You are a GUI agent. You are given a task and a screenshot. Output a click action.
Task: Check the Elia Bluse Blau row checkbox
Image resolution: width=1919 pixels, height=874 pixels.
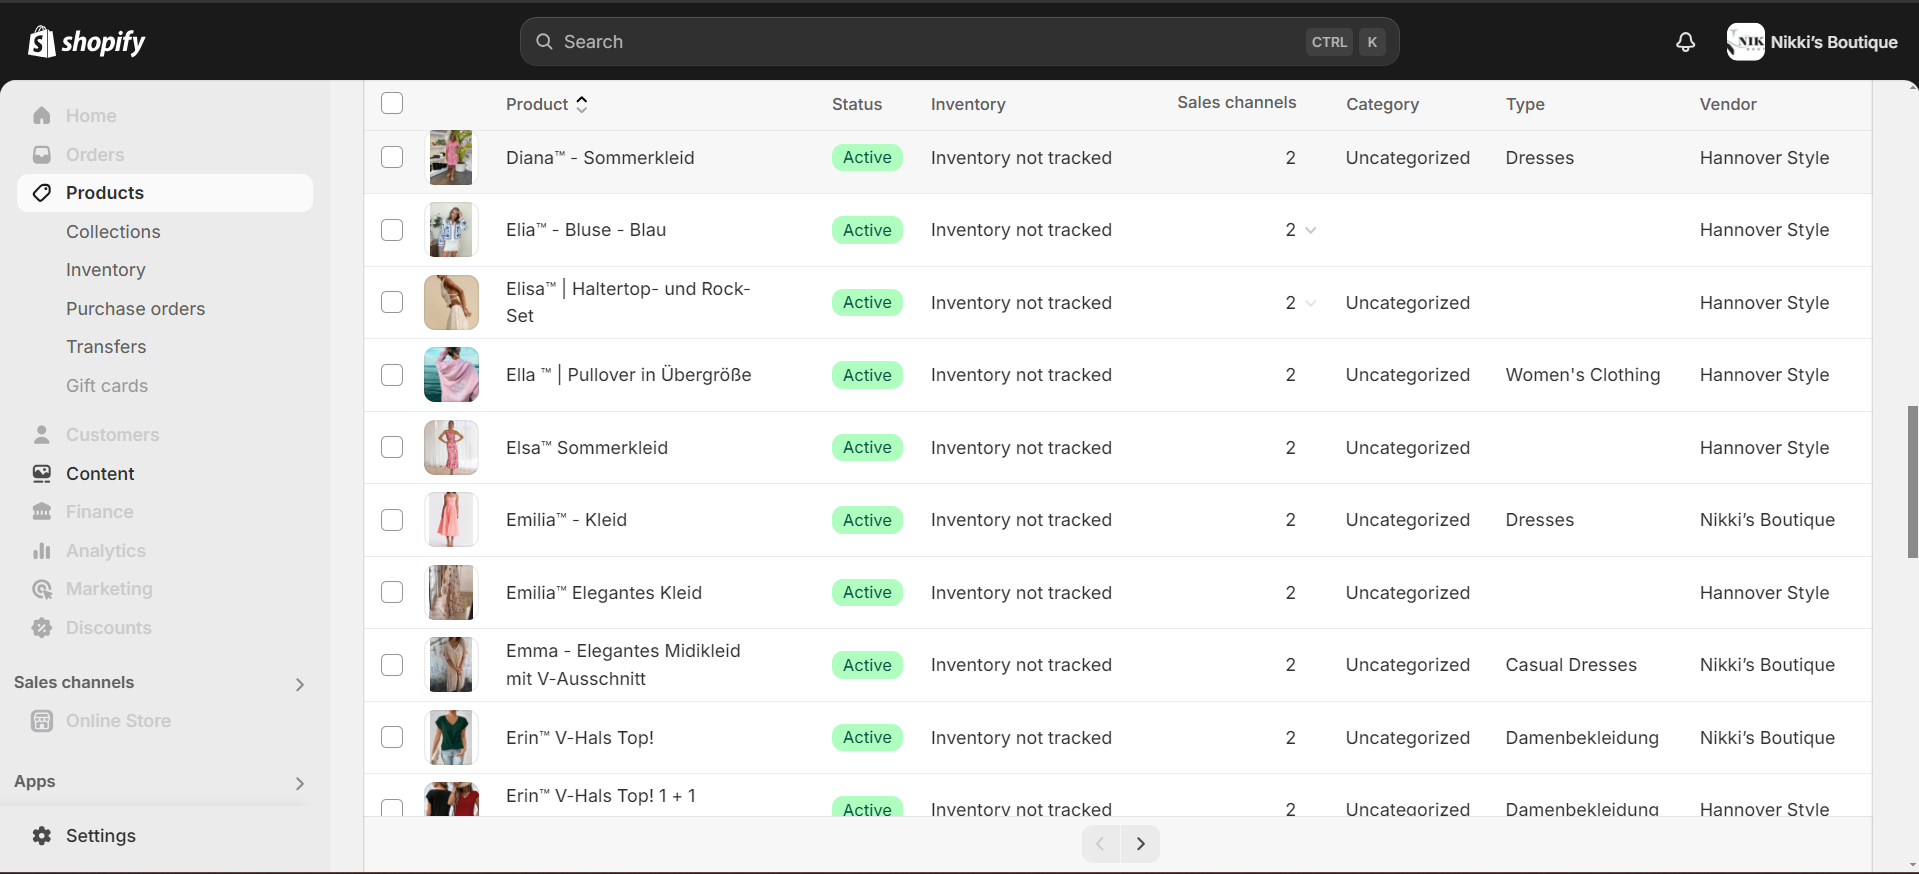(x=392, y=230)
